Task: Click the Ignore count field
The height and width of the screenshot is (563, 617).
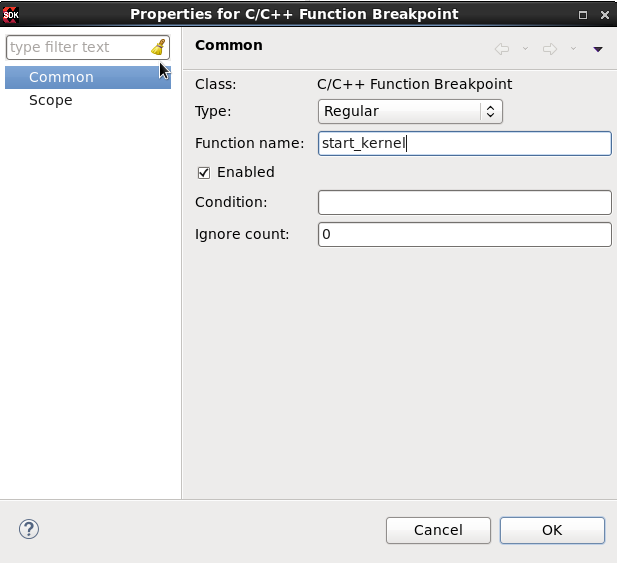Action: click(464, 234)
